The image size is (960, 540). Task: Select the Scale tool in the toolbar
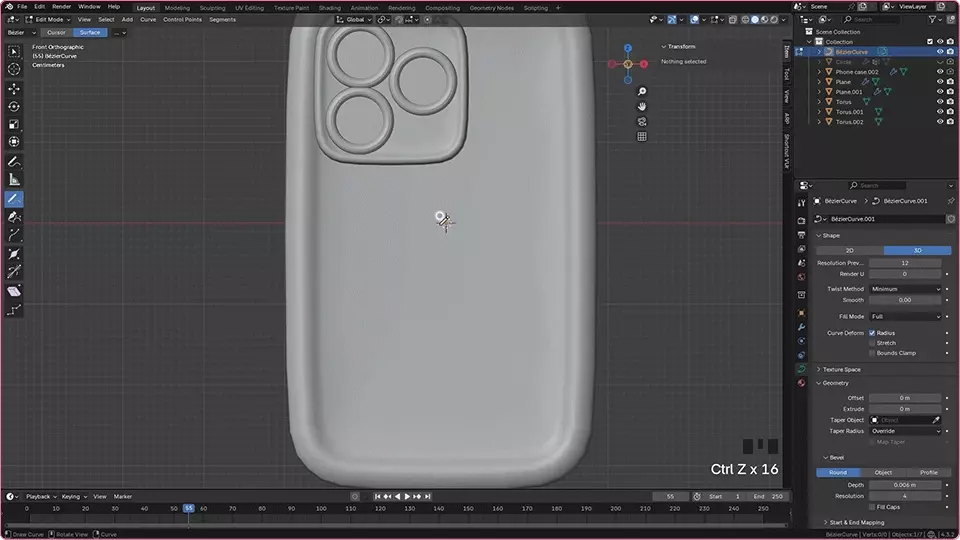click(x=13, y=124)
